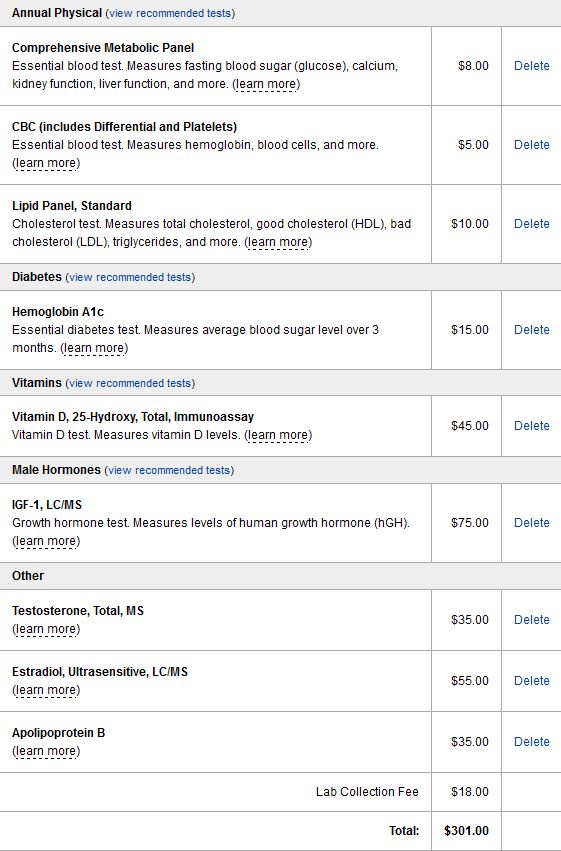Click learn more for Vitamin D test
Screen dimensions: 561x851
pos(278,435)
